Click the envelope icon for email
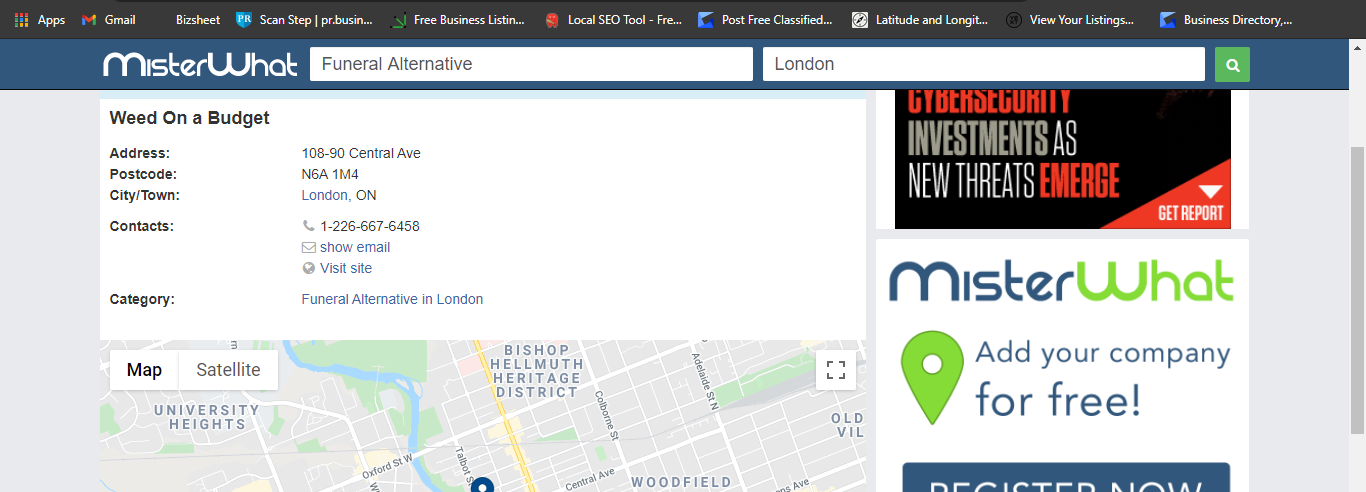This screenshot has height=492, width=1366. (308, 247)
